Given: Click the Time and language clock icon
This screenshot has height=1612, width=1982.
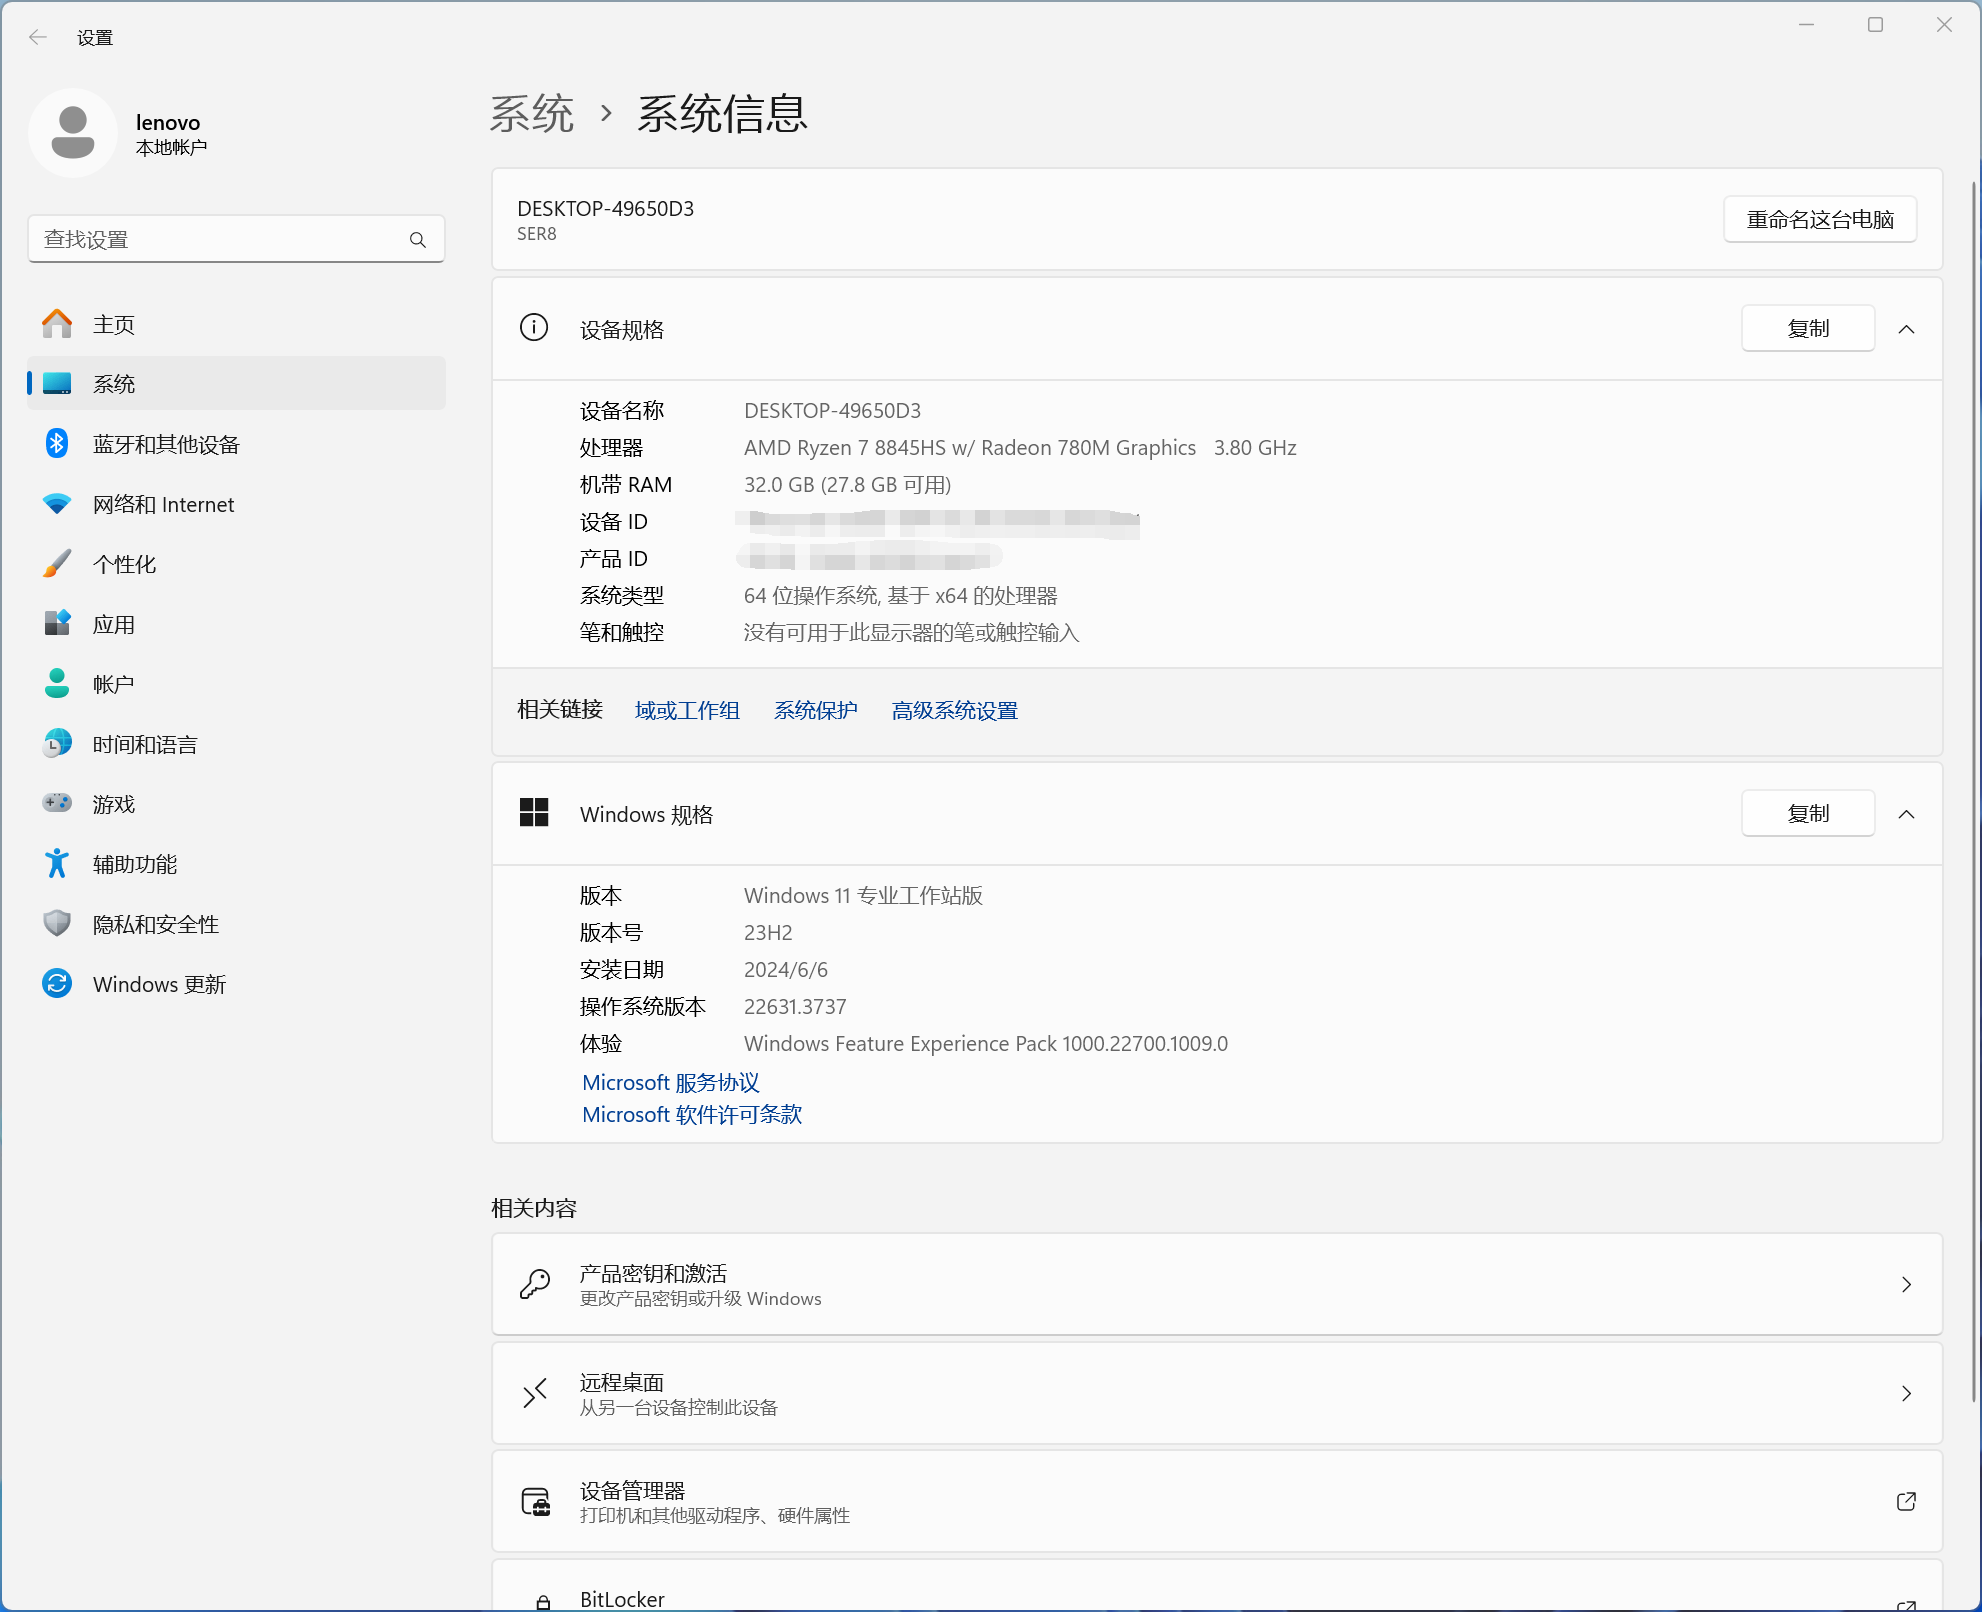Looking at the screenshot, I should 57,744.
